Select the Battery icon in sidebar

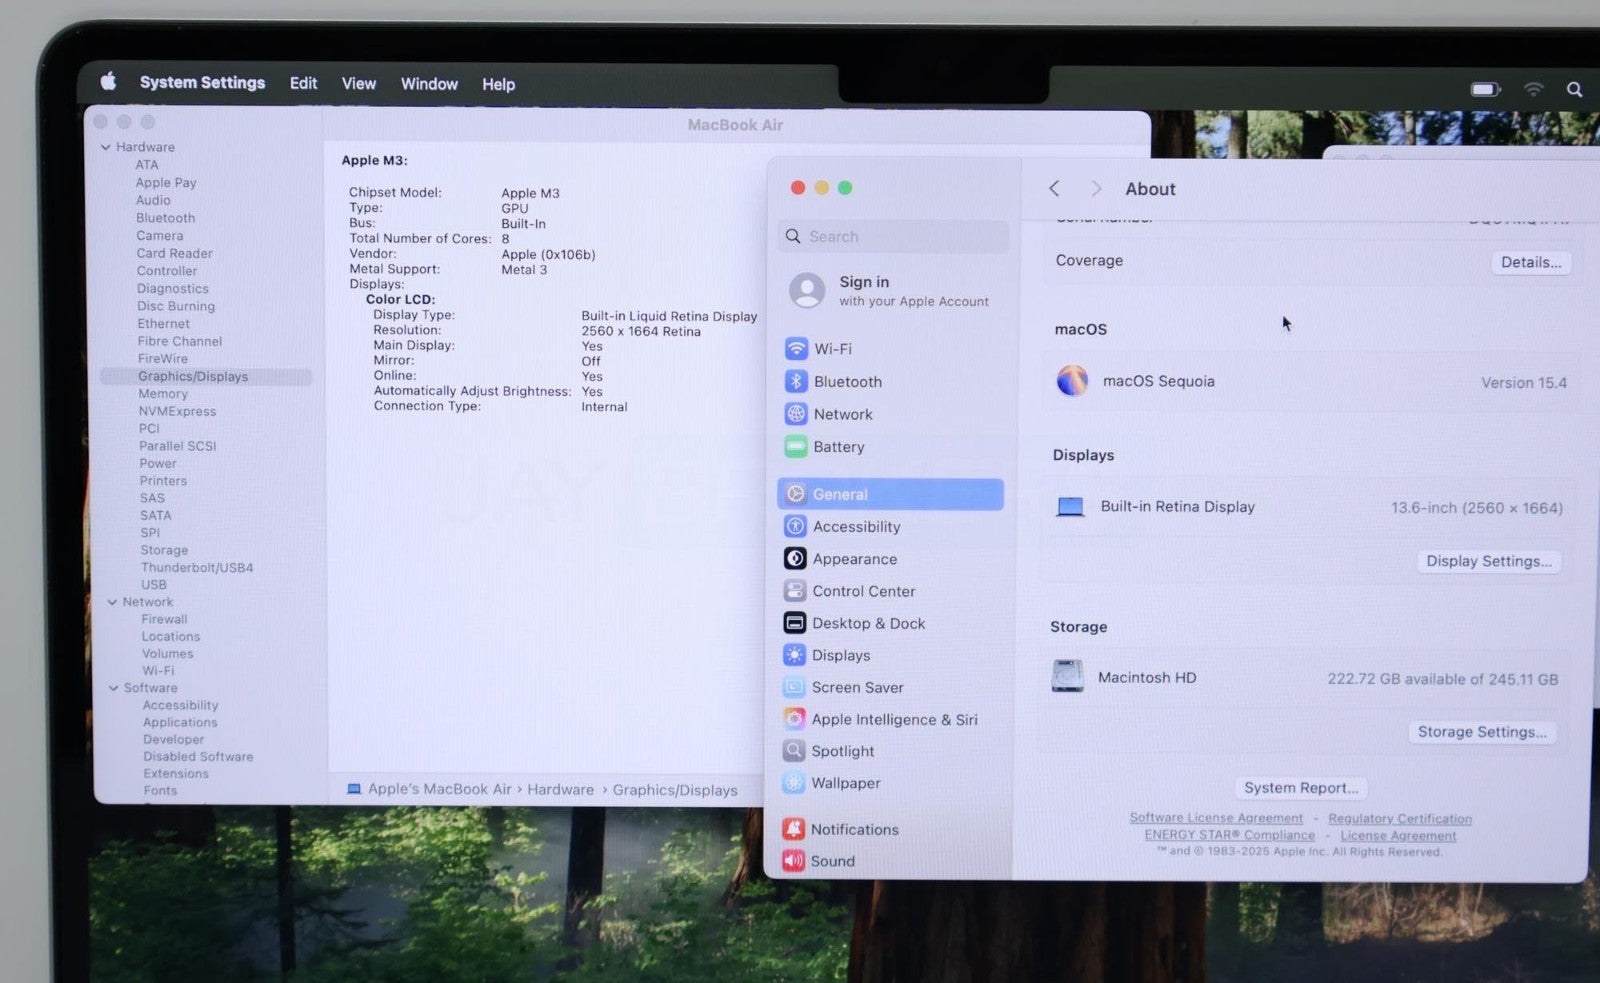[x=796, y=447]
